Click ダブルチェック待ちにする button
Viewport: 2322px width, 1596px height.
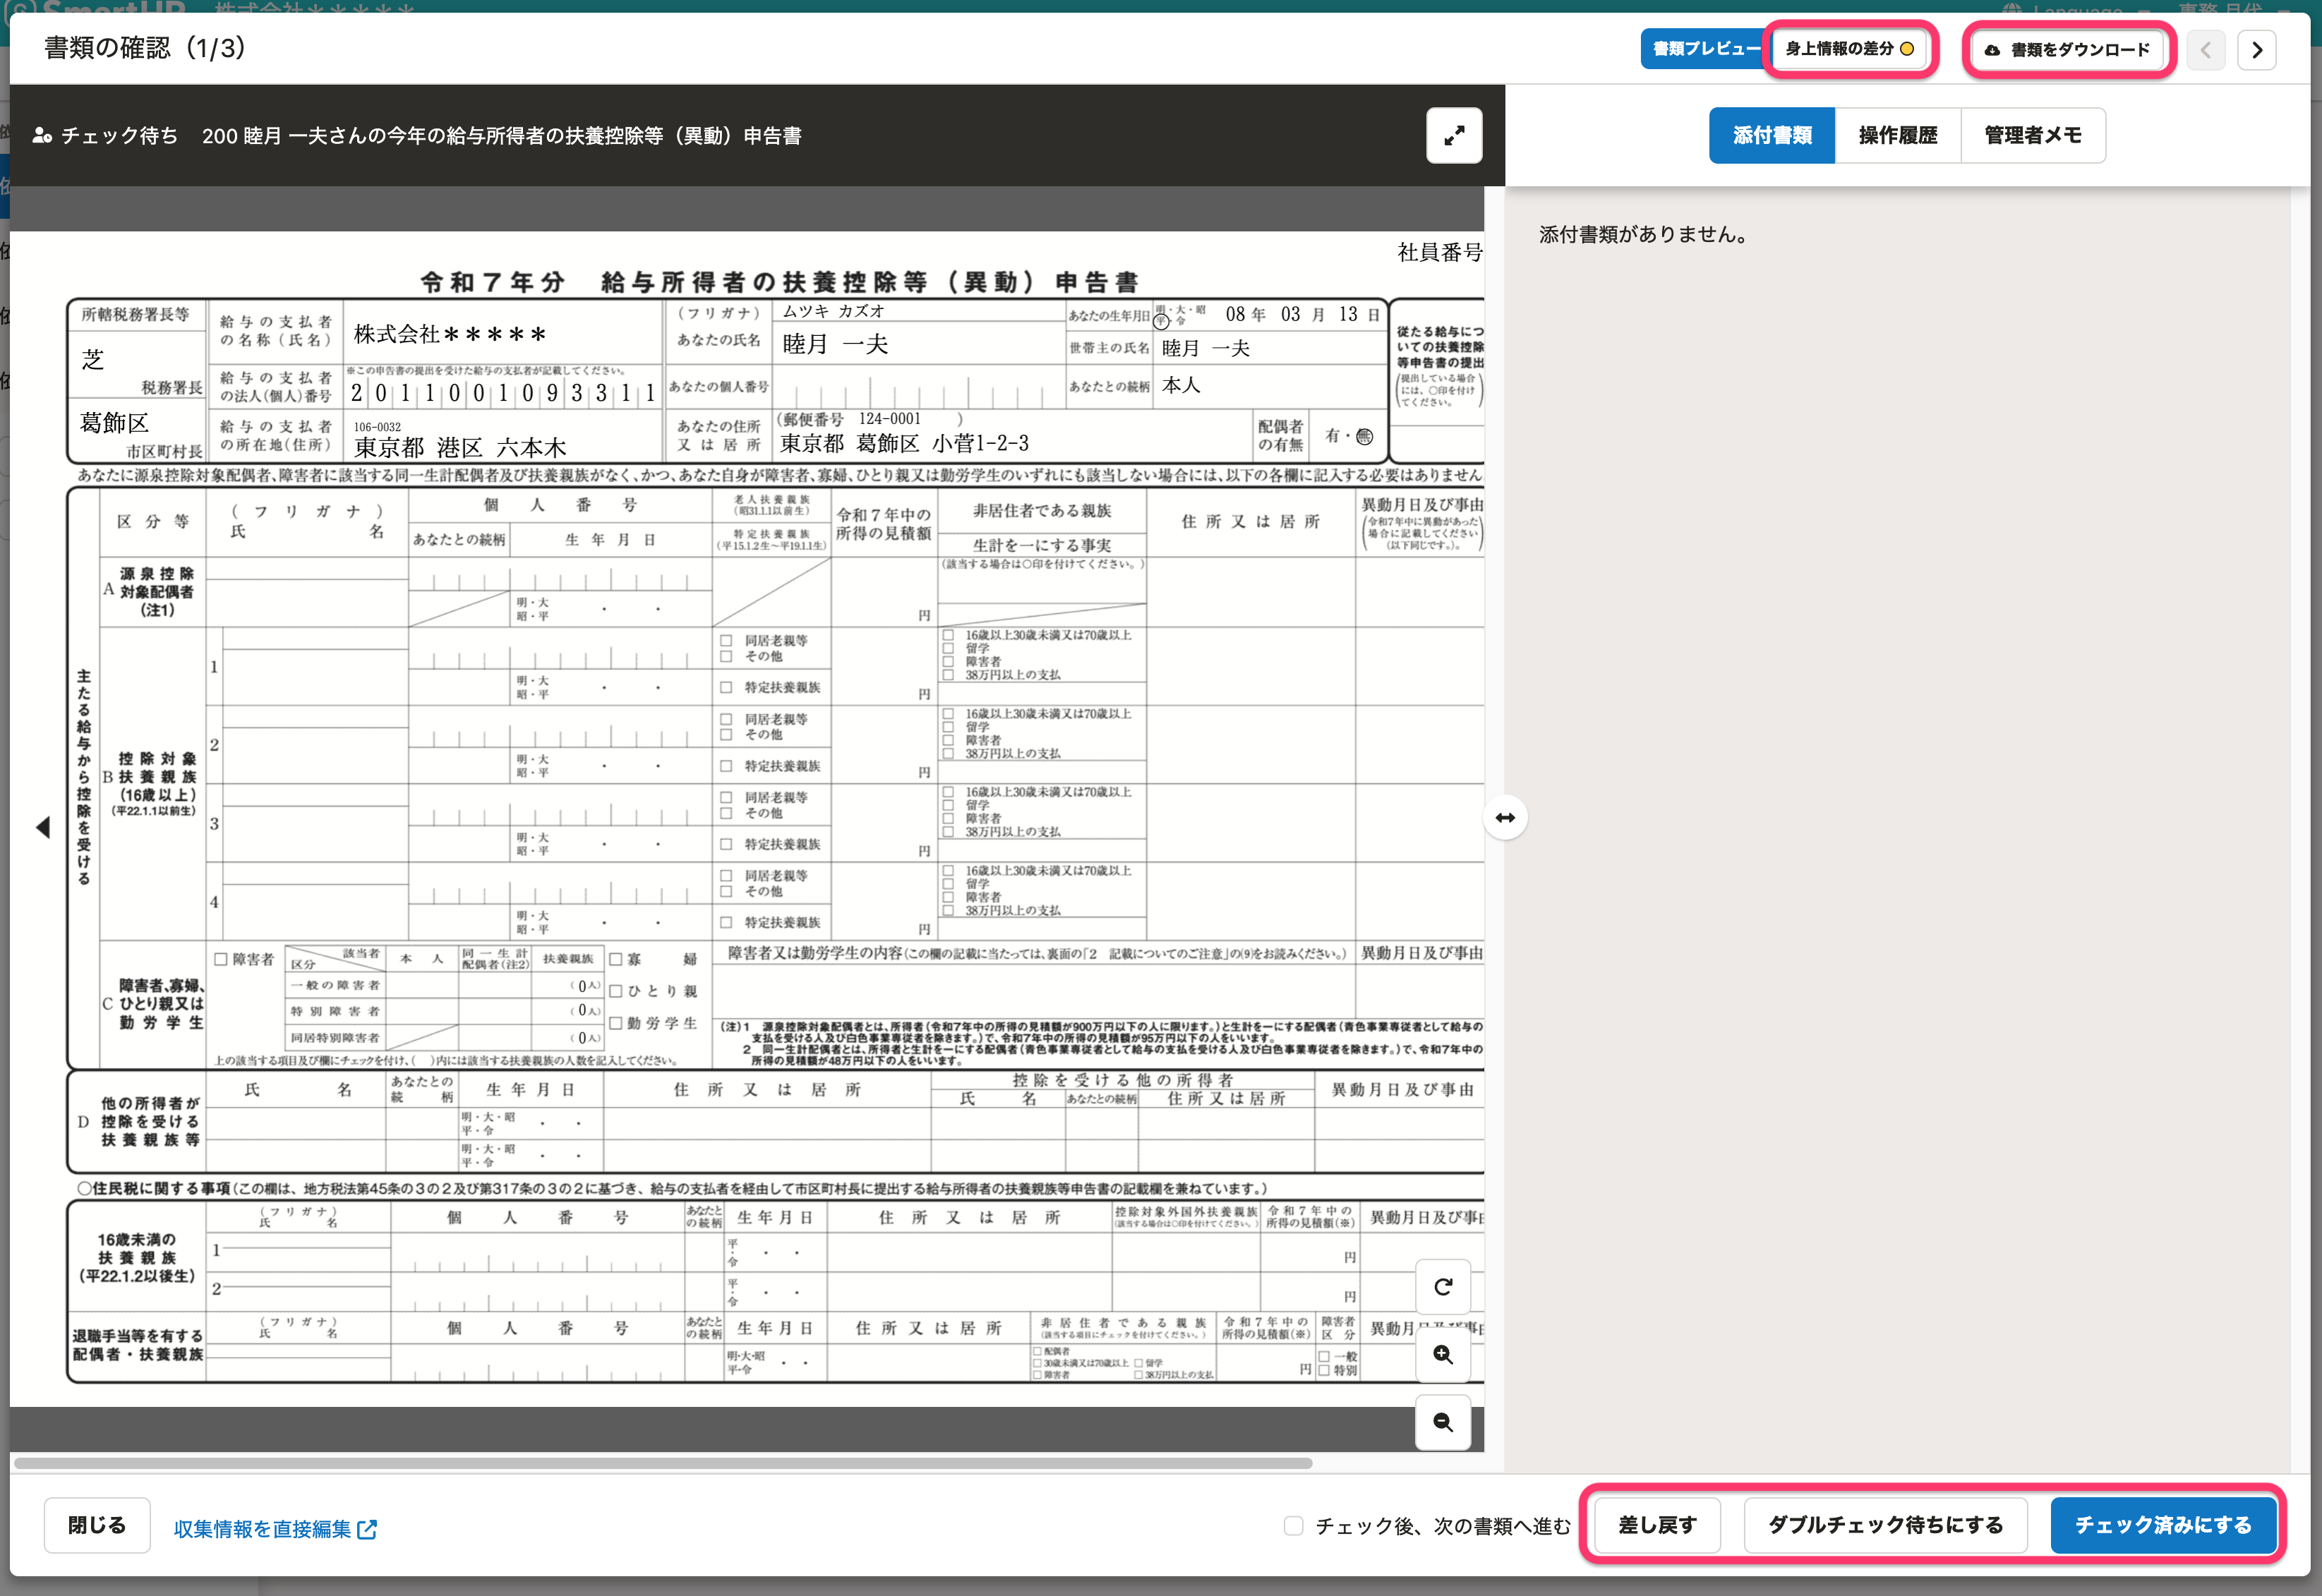[1885, 1525]
